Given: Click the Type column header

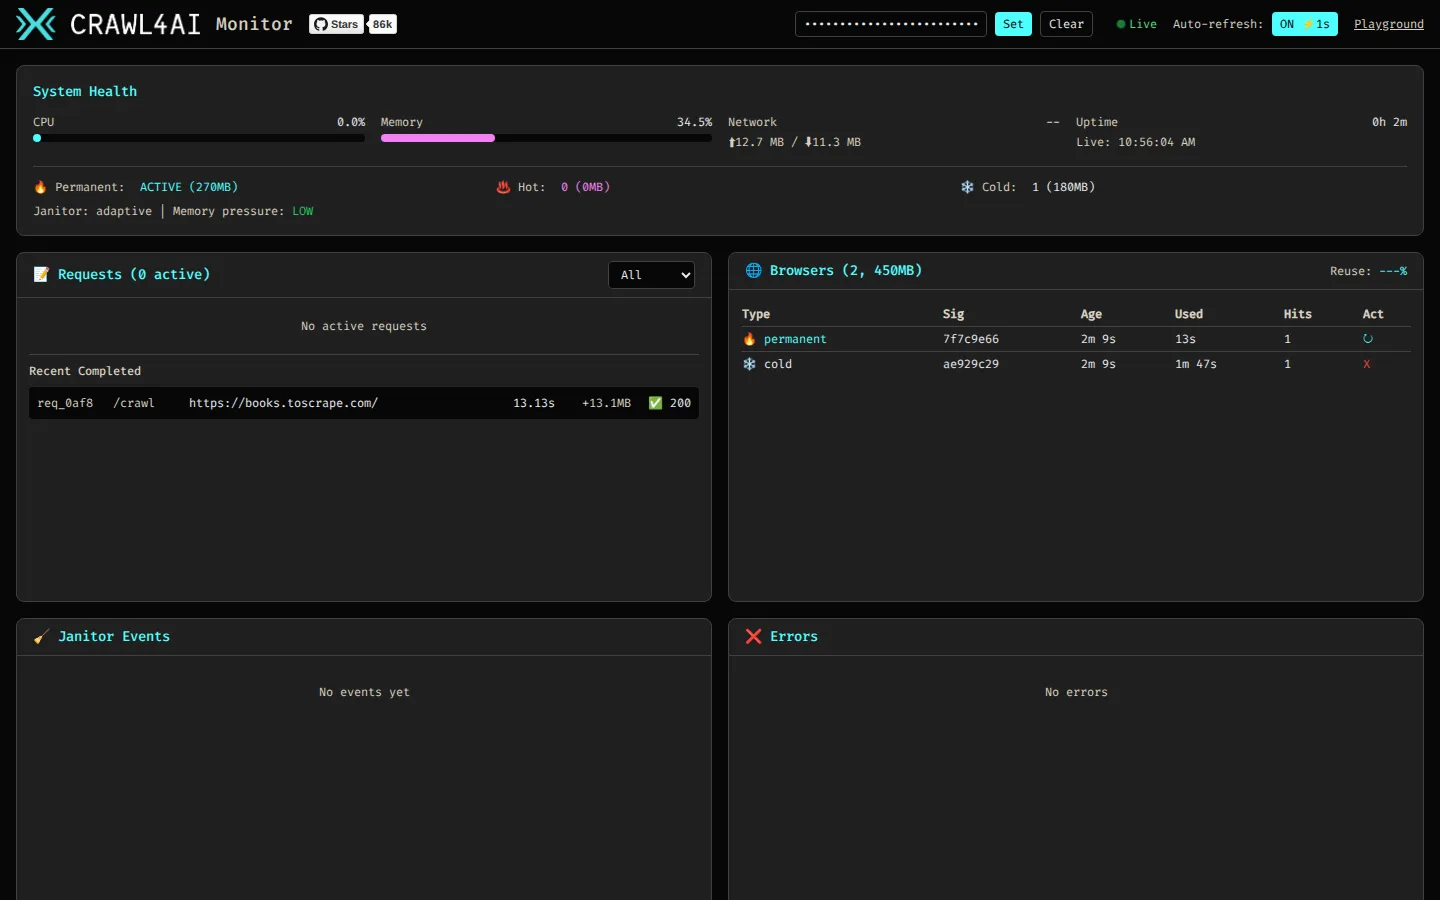Looking at the screenshot, I should click(756, 314).
